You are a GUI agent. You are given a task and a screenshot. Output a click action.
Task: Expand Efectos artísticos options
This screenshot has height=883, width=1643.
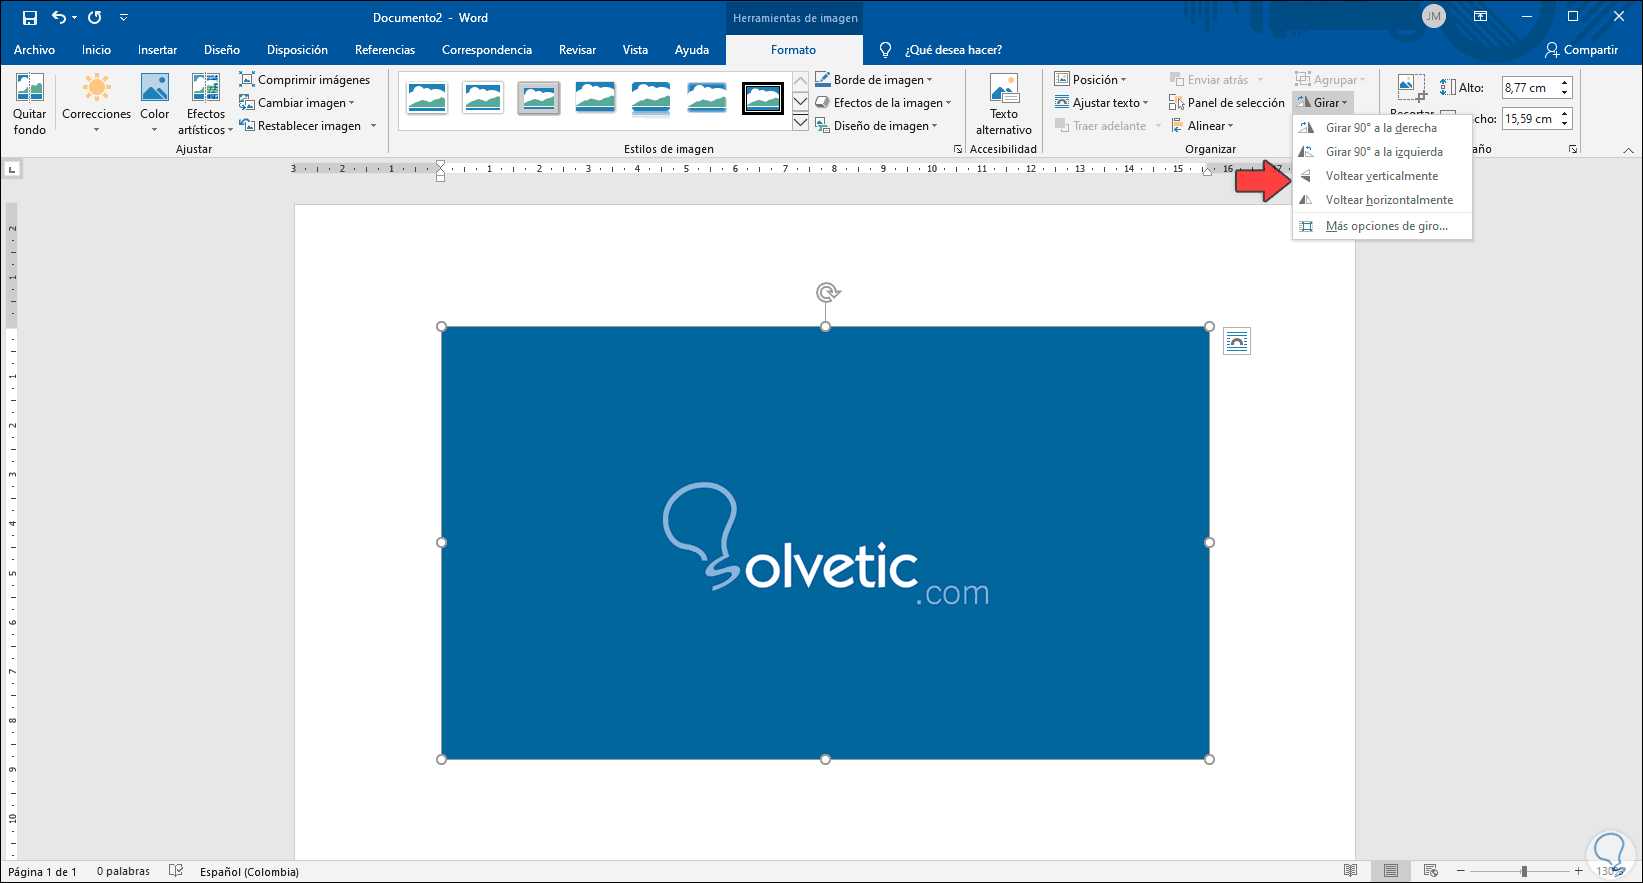click(206, 105)
